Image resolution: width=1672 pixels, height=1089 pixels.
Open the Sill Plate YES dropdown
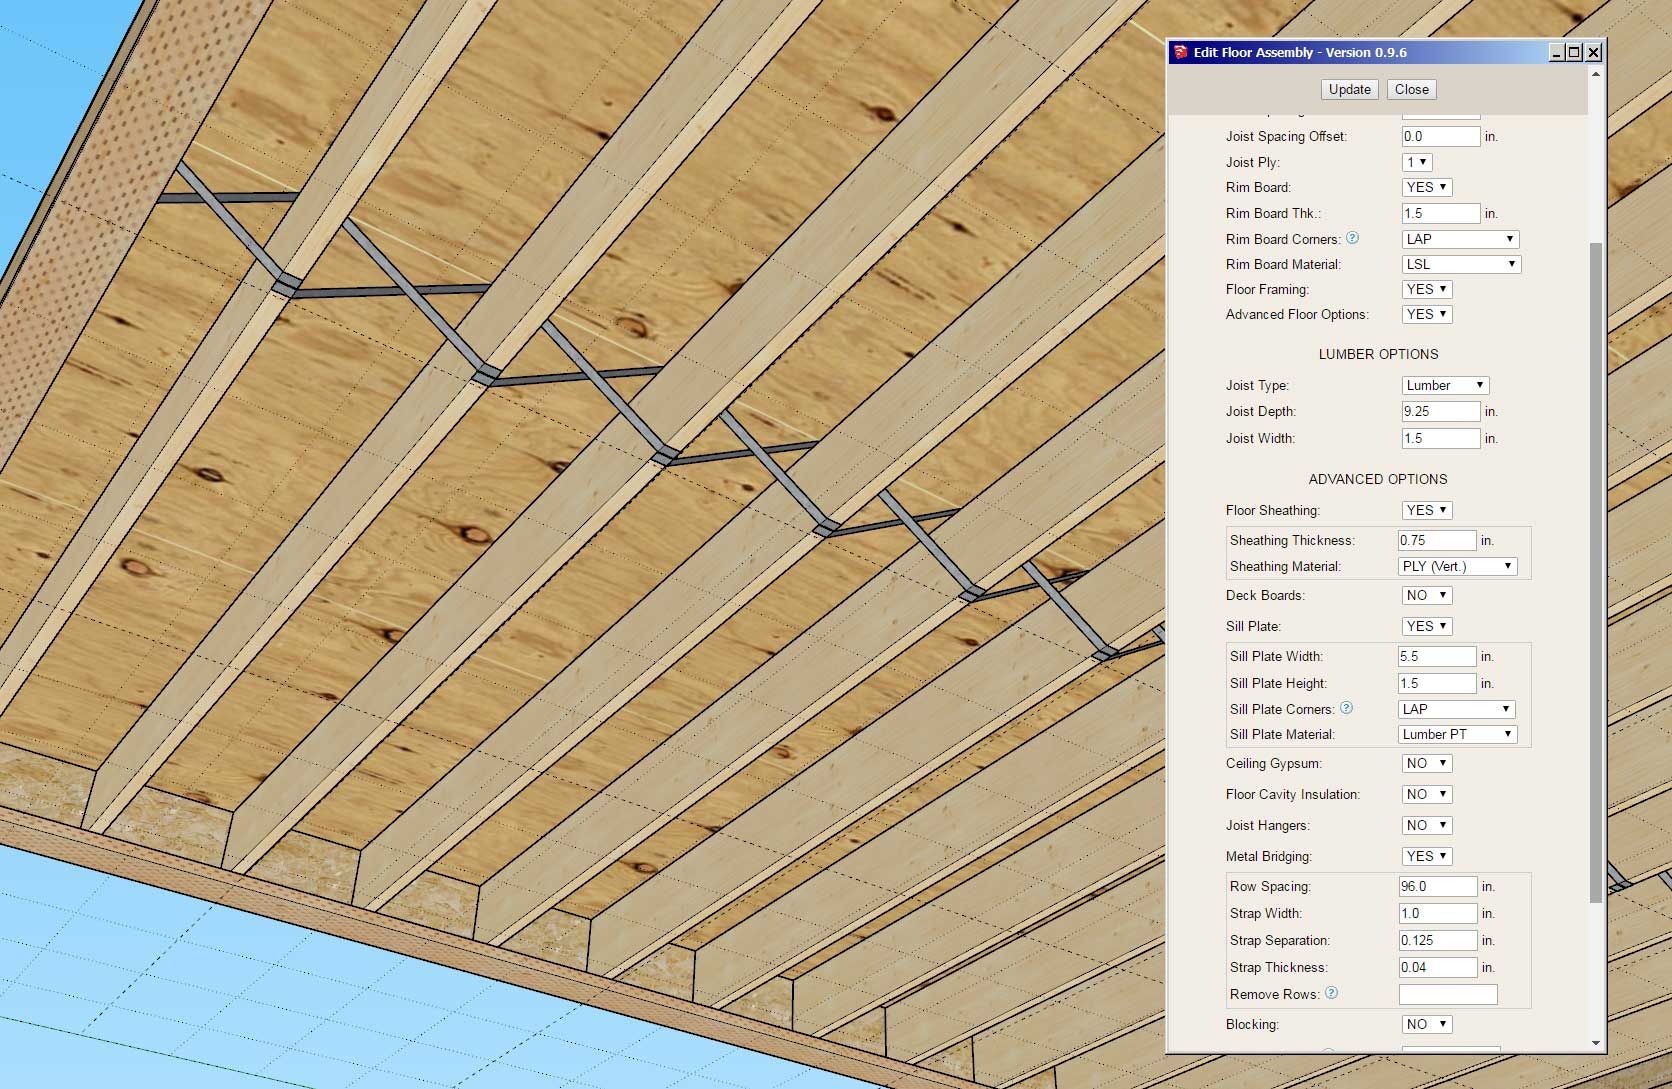1427,626
